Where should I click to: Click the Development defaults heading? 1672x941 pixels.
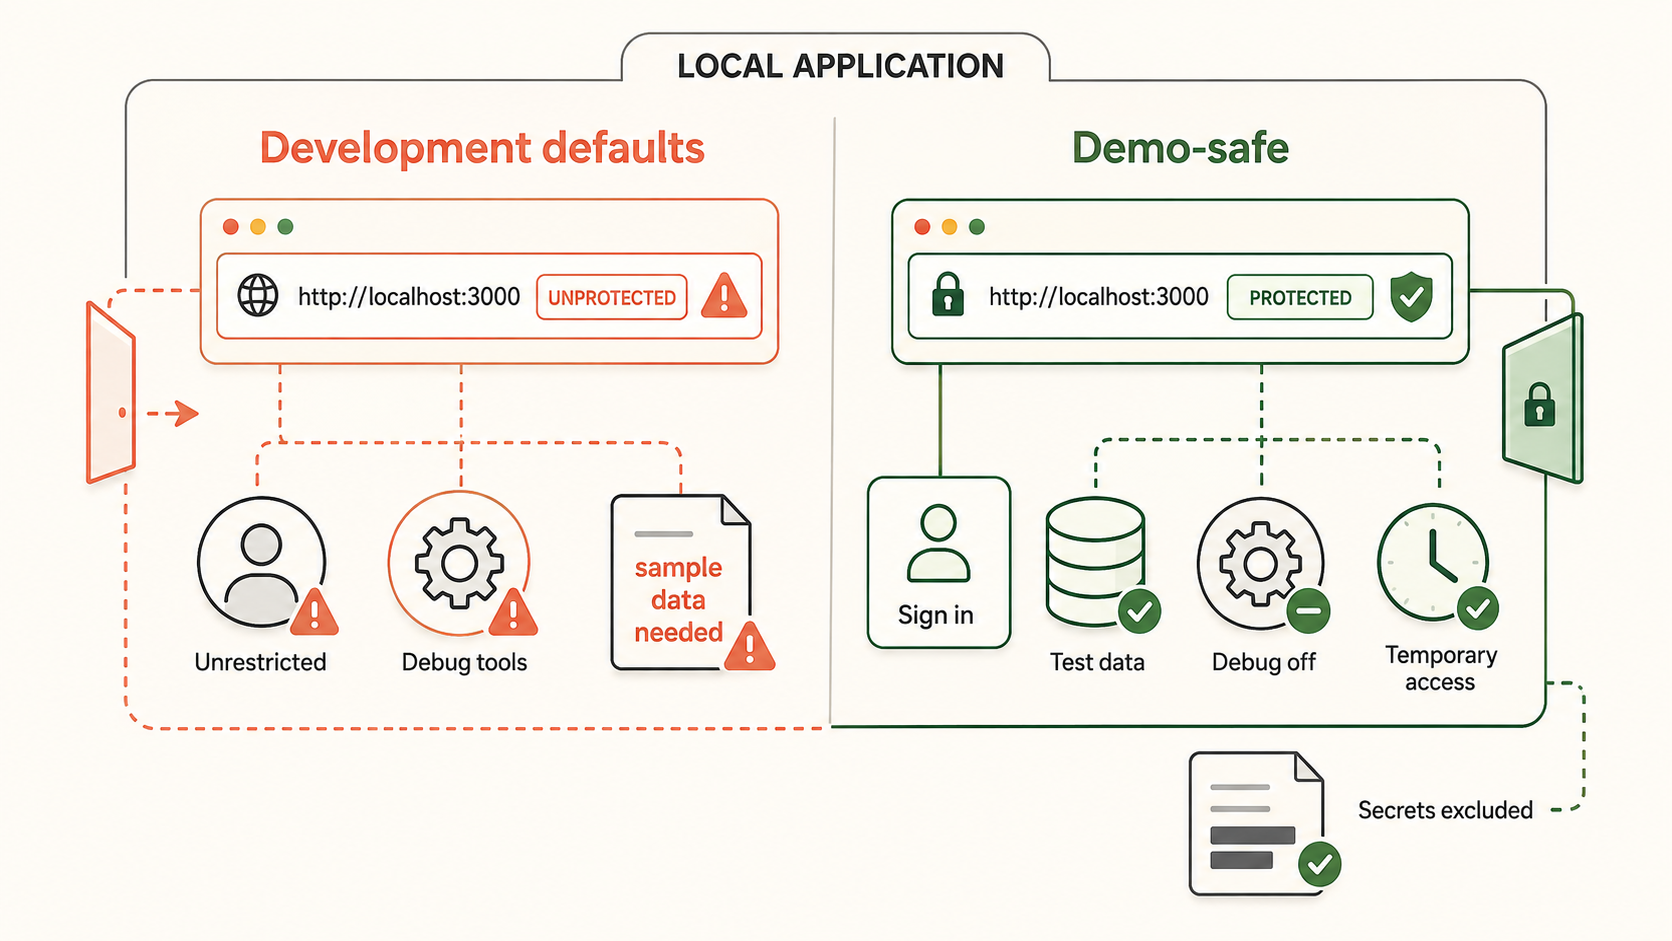[482, 148]
